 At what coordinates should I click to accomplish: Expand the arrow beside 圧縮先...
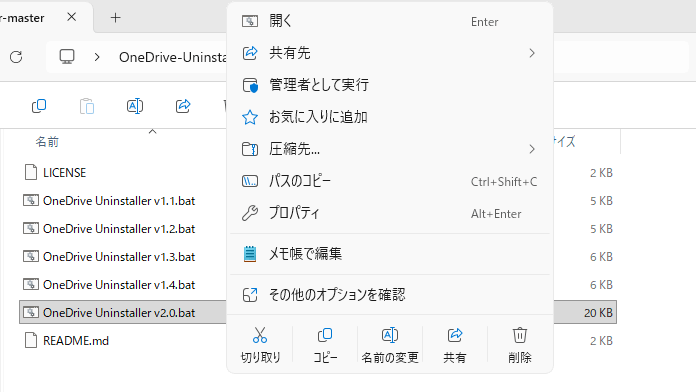click(x=532, y=149)
